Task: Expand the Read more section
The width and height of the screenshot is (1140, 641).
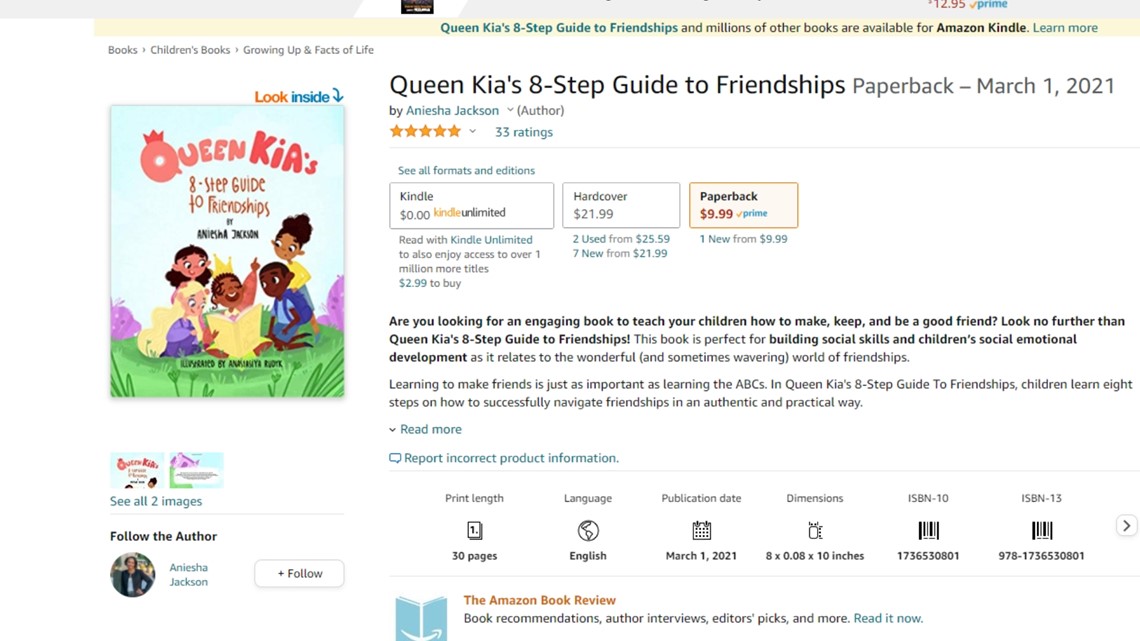Action: (425, 429)
